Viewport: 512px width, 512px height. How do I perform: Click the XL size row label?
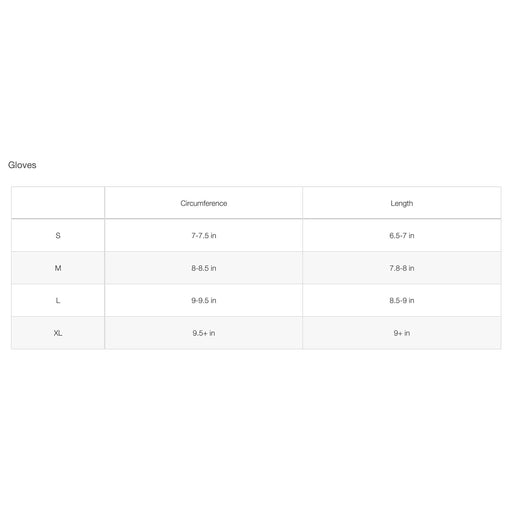[58, 333]
